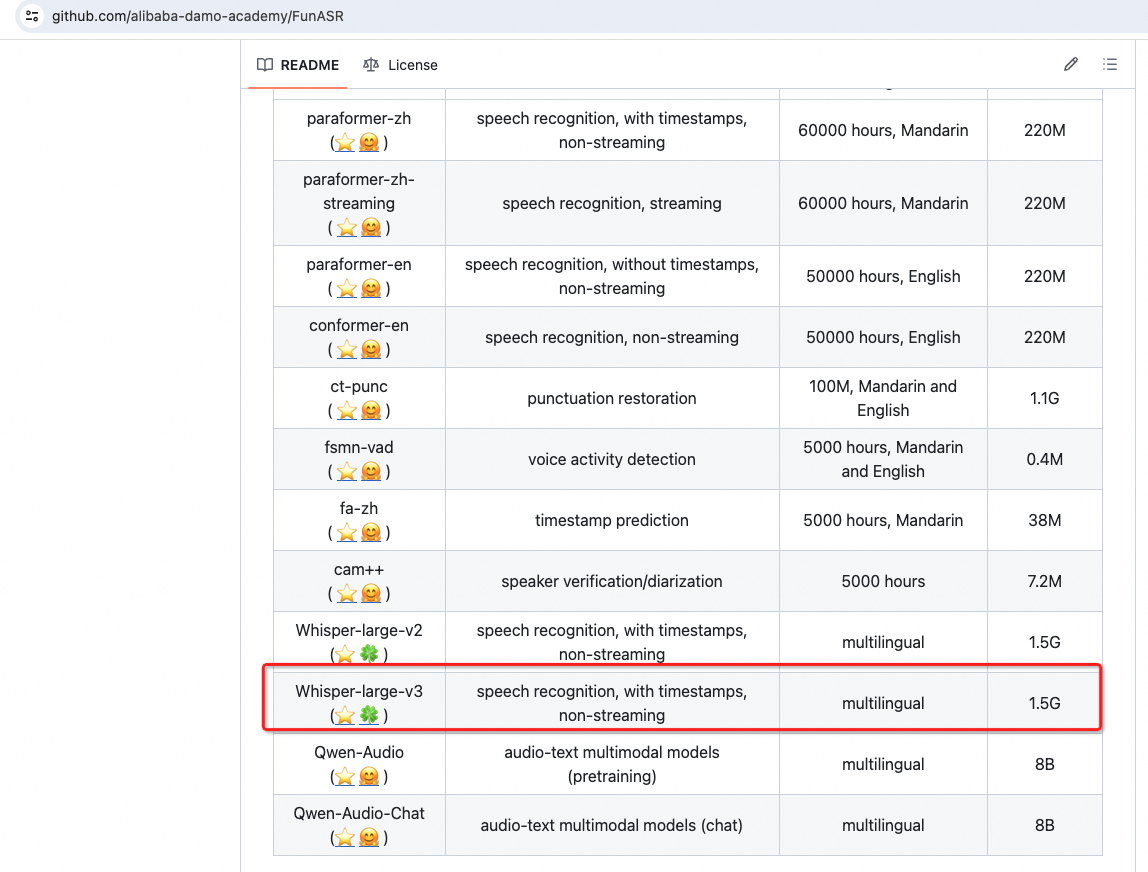This screenshot has height=872, width=1148.
Task: Open the cam++ hugging face emoji link
Action: [x=372, y=593]
